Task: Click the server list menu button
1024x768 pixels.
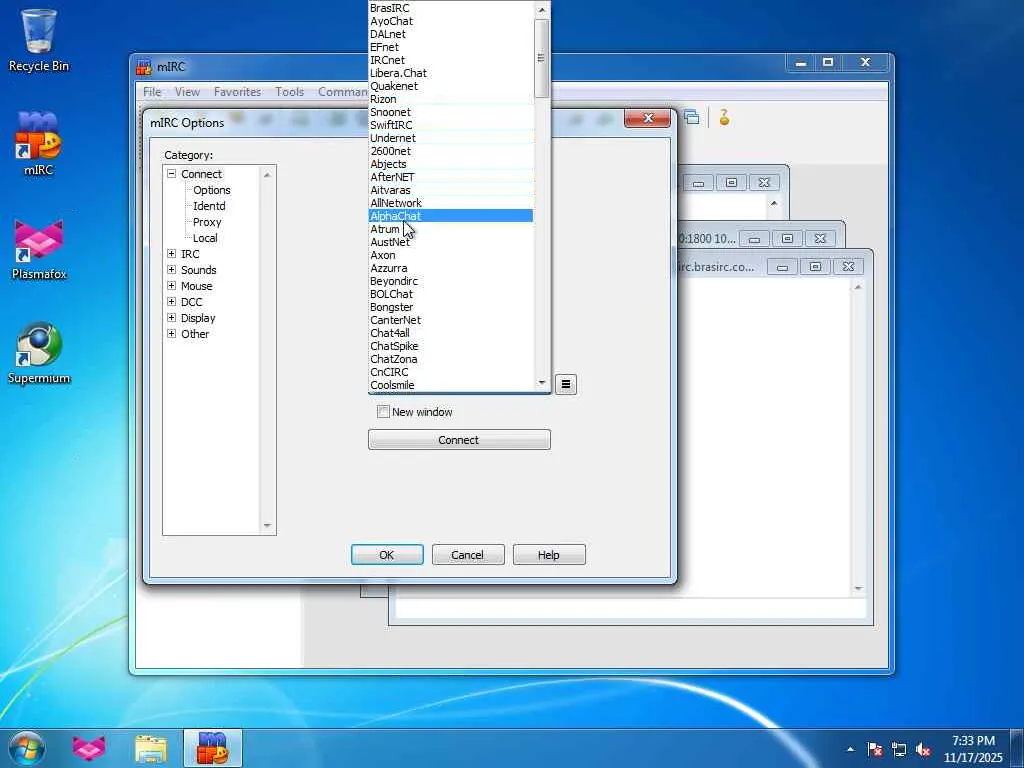Action: tap(566, 385)
